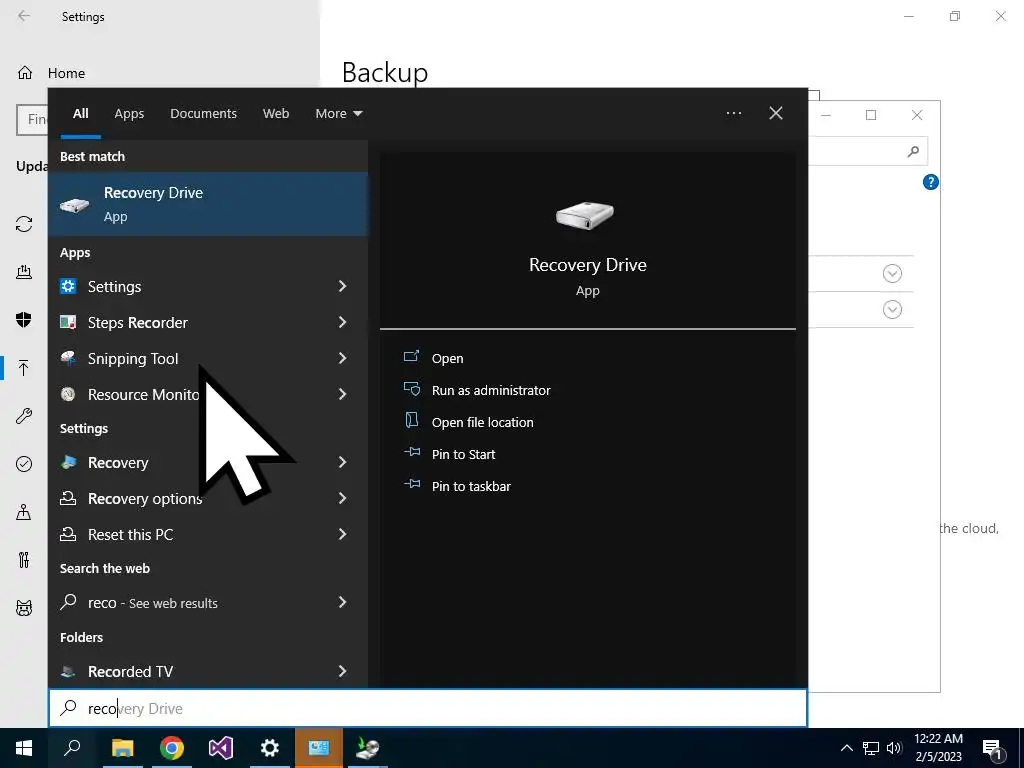Image resolution: width=1024 pixels, height=768 pixels.
Task: Click the Troubleshoot wrench icon in Settings sidebar
Action: [24, 415]
